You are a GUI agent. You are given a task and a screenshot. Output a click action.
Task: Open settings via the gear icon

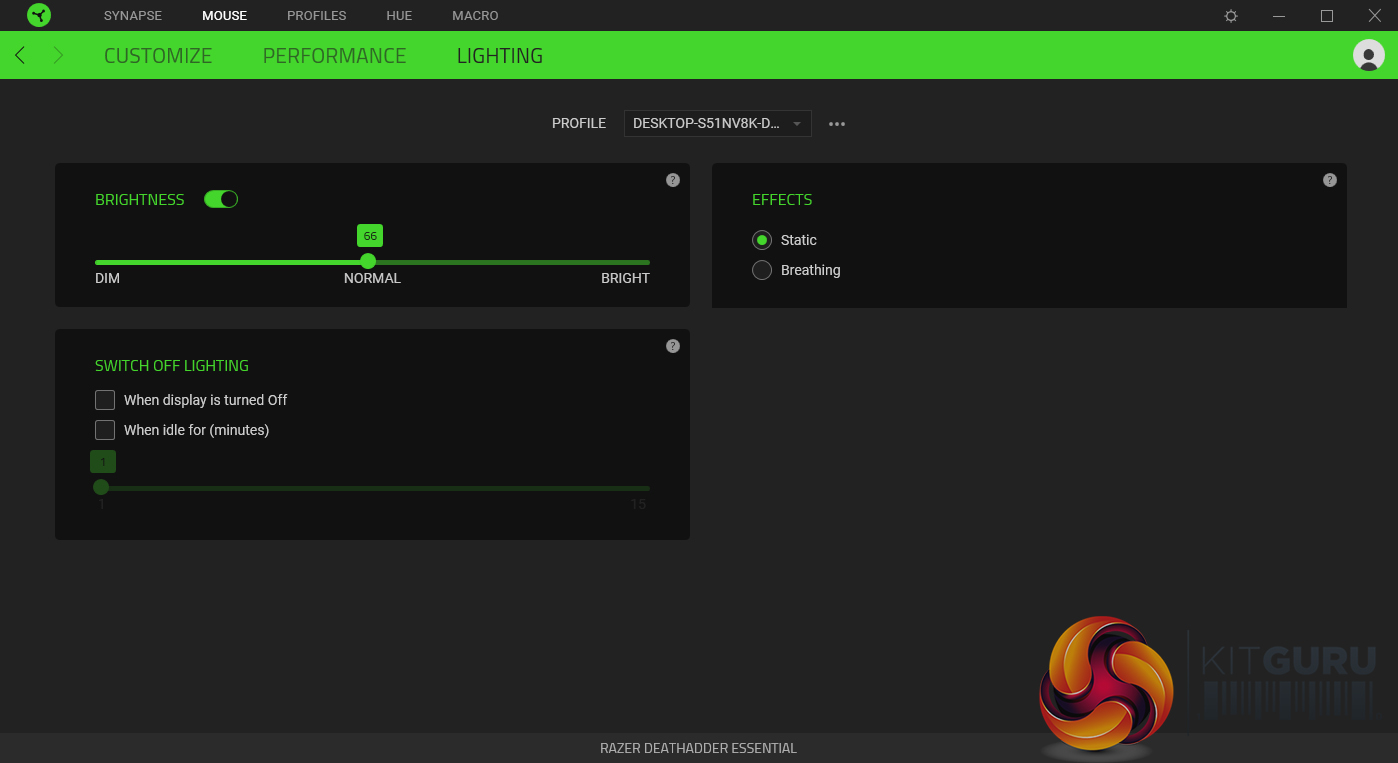click(1231, 16)
